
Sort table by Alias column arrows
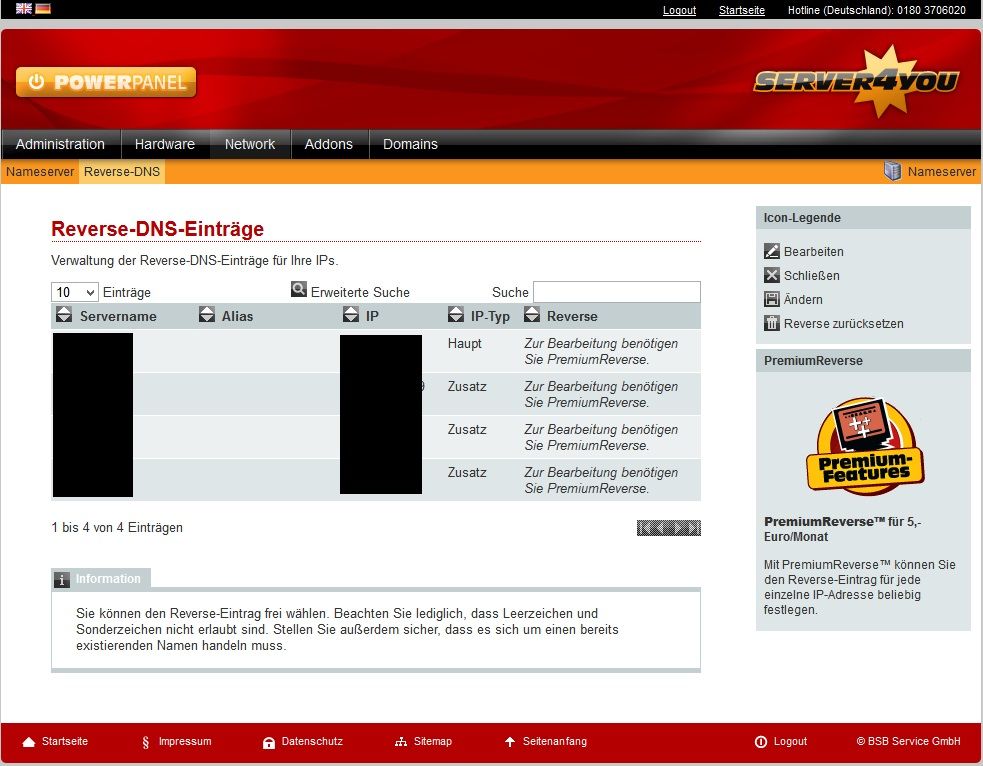click(x=207, y=315)
